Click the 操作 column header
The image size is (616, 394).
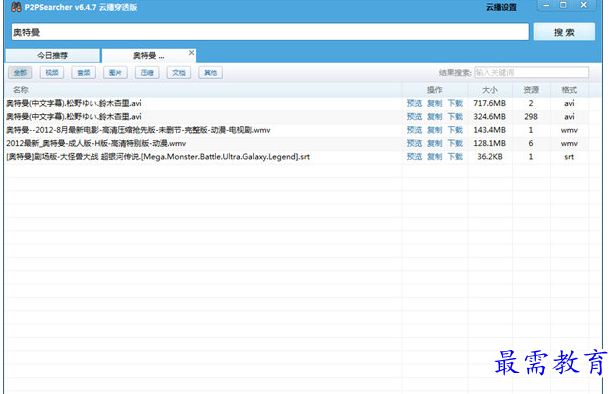(434, 90)
